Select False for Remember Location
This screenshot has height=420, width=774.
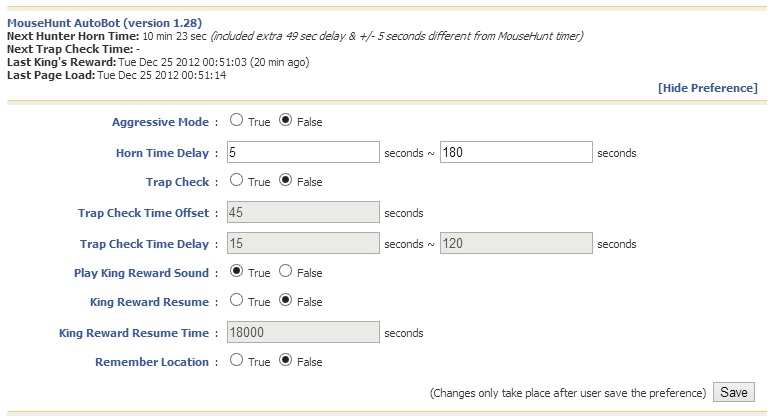tap(286, 360)
